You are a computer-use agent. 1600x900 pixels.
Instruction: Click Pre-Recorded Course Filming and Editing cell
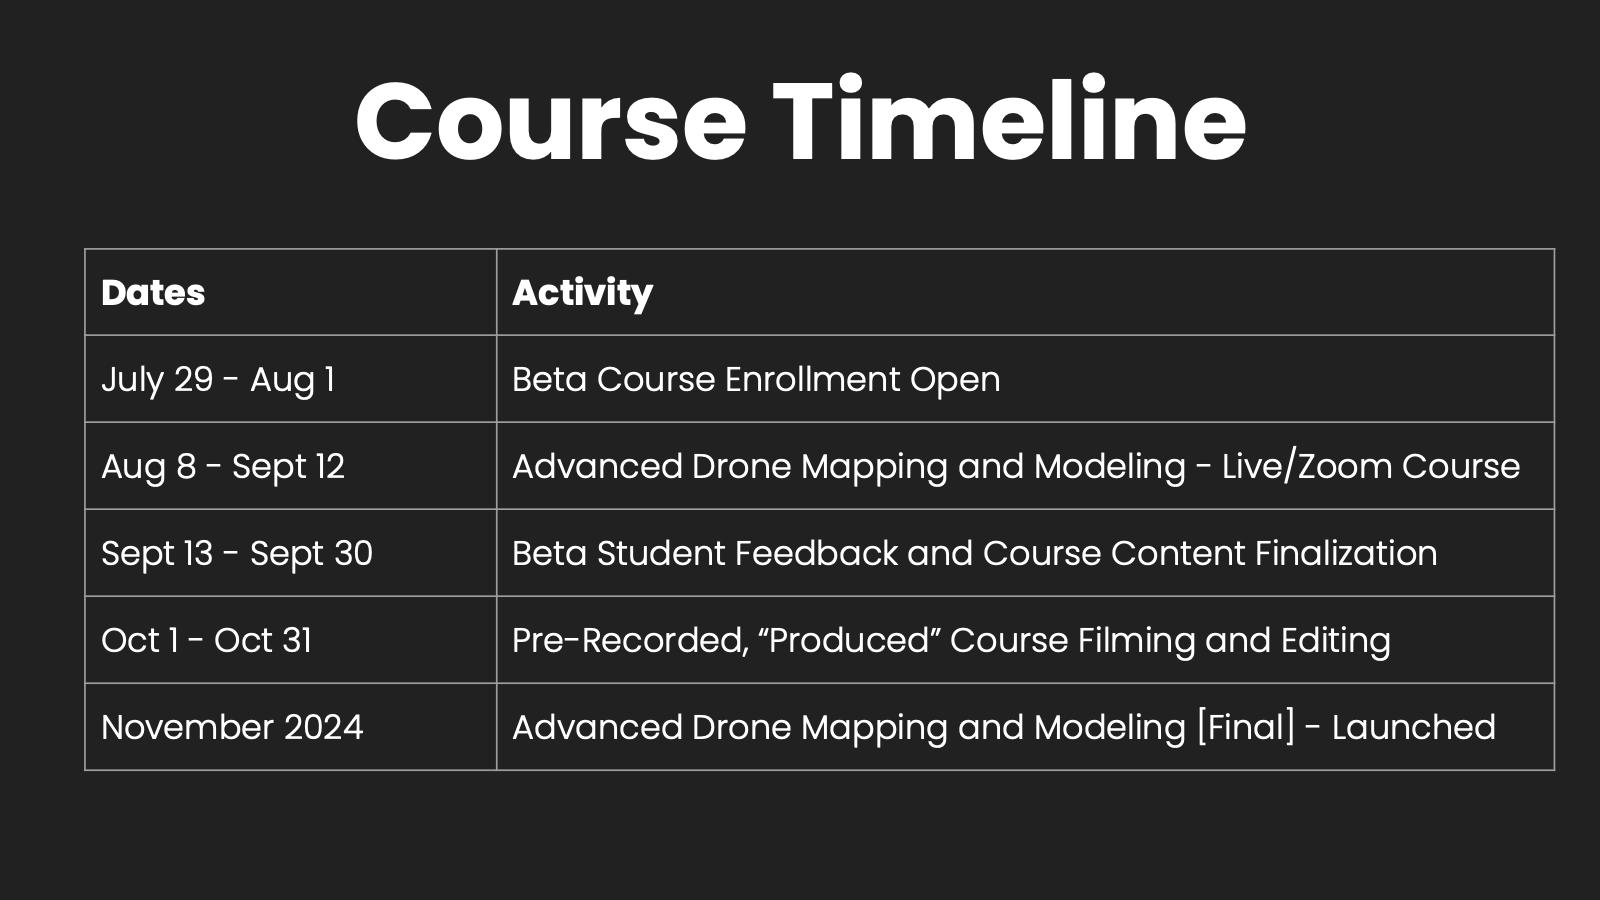[x=1025, y=640]
